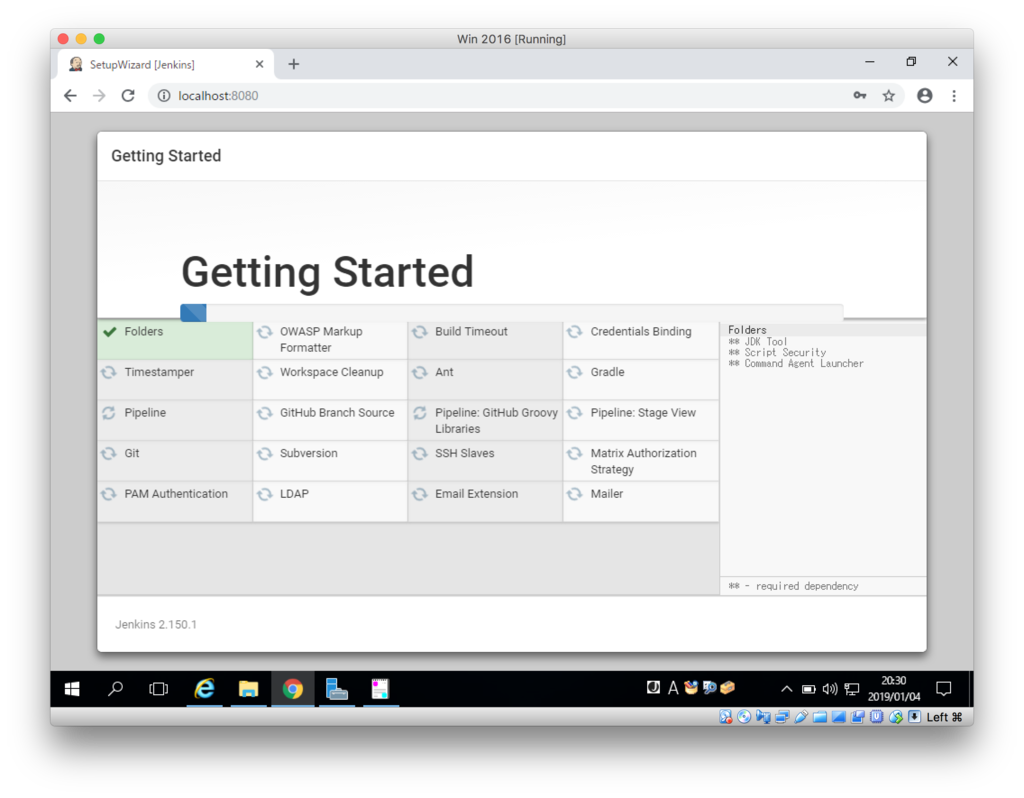The width and height of the screenshot is (1024, 798).
Task: Show hidden system tray icons
Action: (787, 689)
